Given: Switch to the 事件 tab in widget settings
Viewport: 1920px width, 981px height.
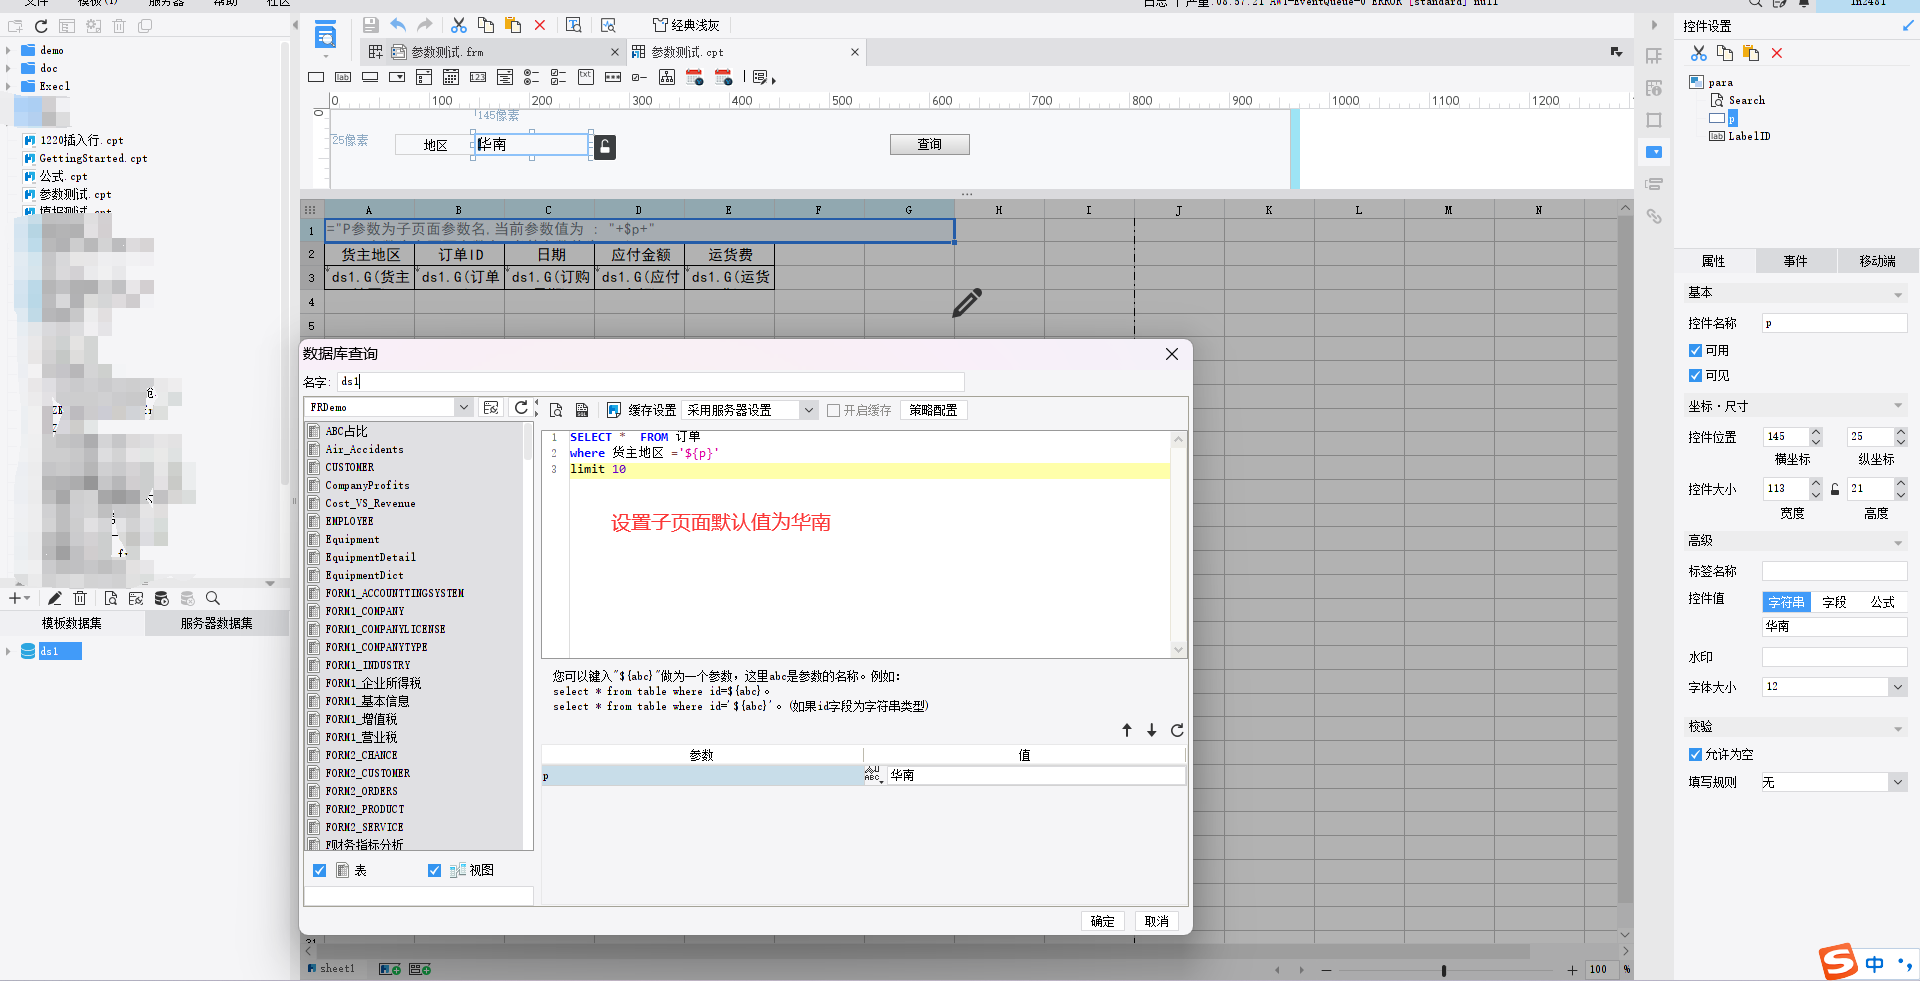Looking at the screenshot, I should pos(1795,261).
